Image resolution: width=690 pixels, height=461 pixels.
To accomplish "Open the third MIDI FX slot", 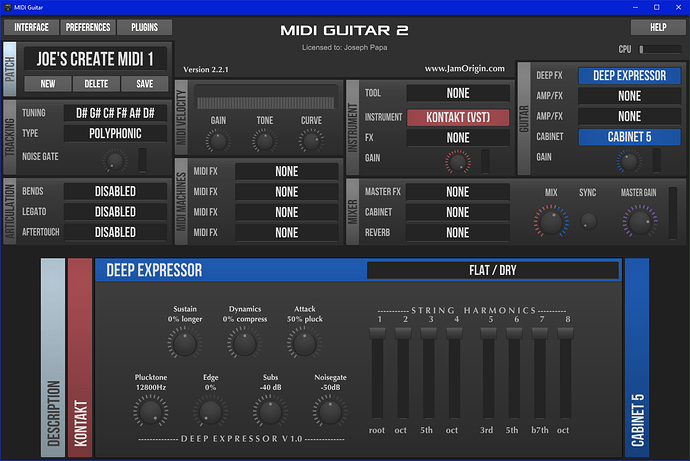I will [286, 212].
